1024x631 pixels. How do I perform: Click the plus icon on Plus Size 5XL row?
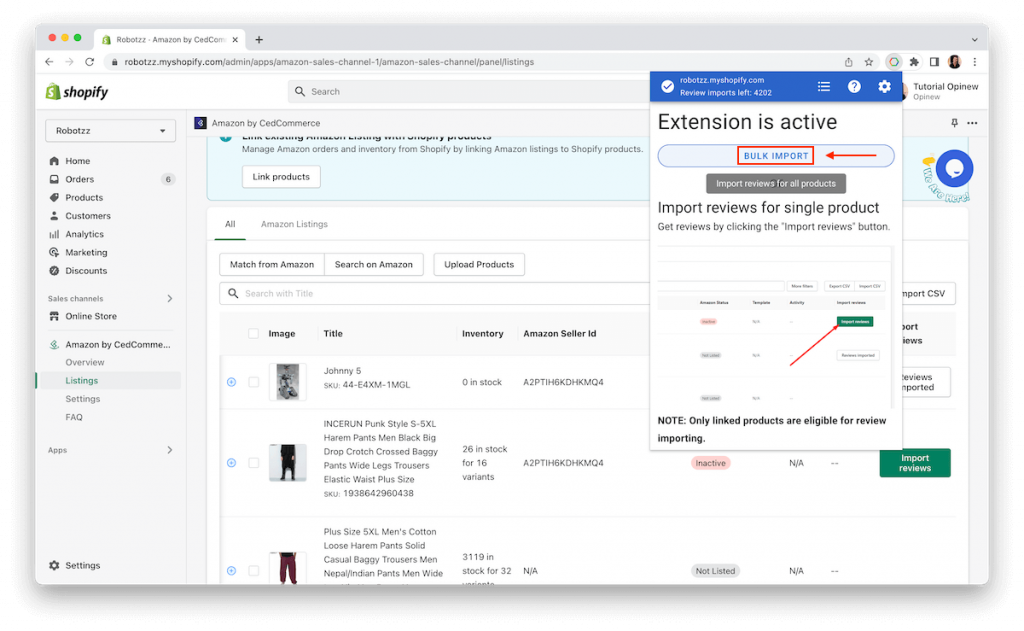pos(231,571)
